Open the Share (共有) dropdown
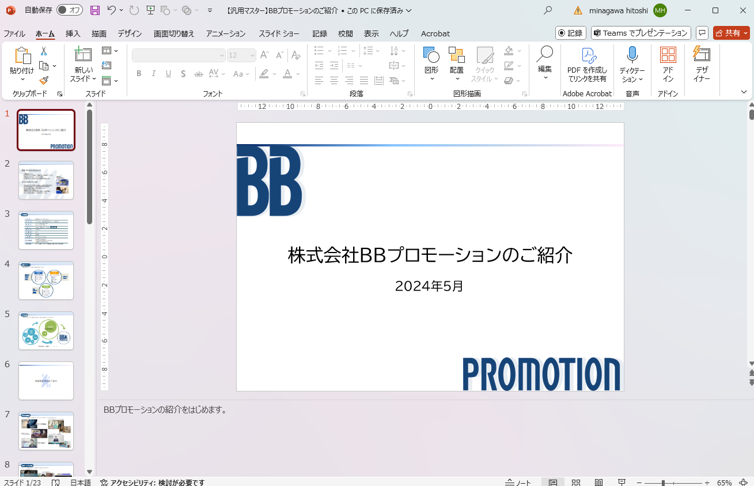754x486 pixels. click(x=732, y=33)
